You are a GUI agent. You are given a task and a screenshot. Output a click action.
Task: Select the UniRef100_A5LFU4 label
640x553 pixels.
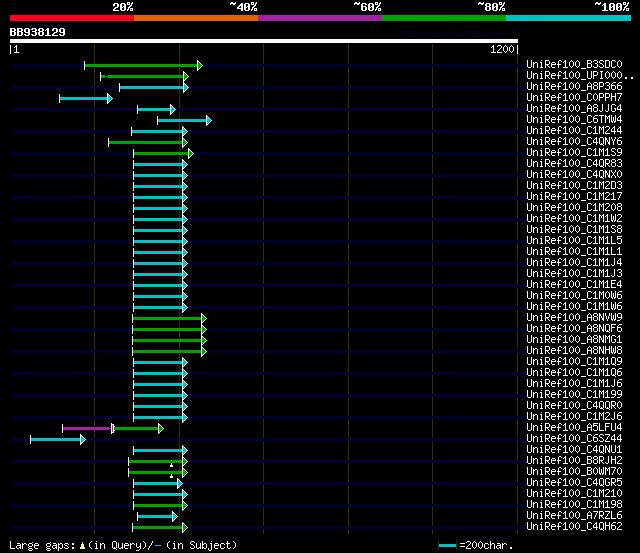pos(574,428)
